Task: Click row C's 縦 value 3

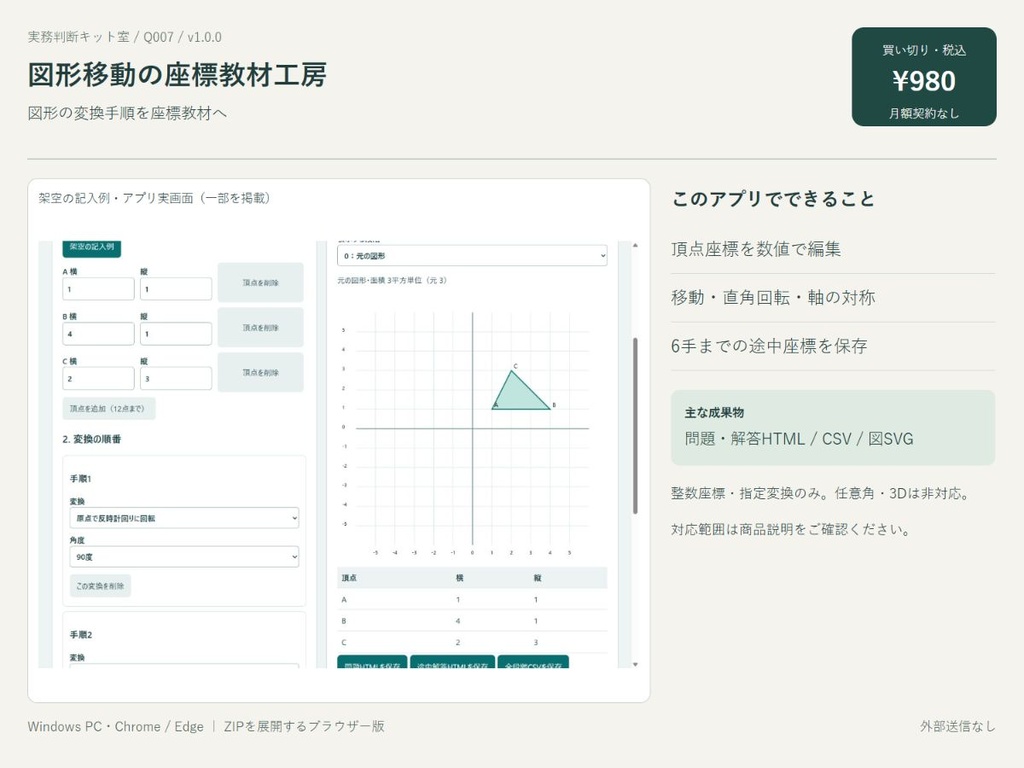Action: coord(536,643)
